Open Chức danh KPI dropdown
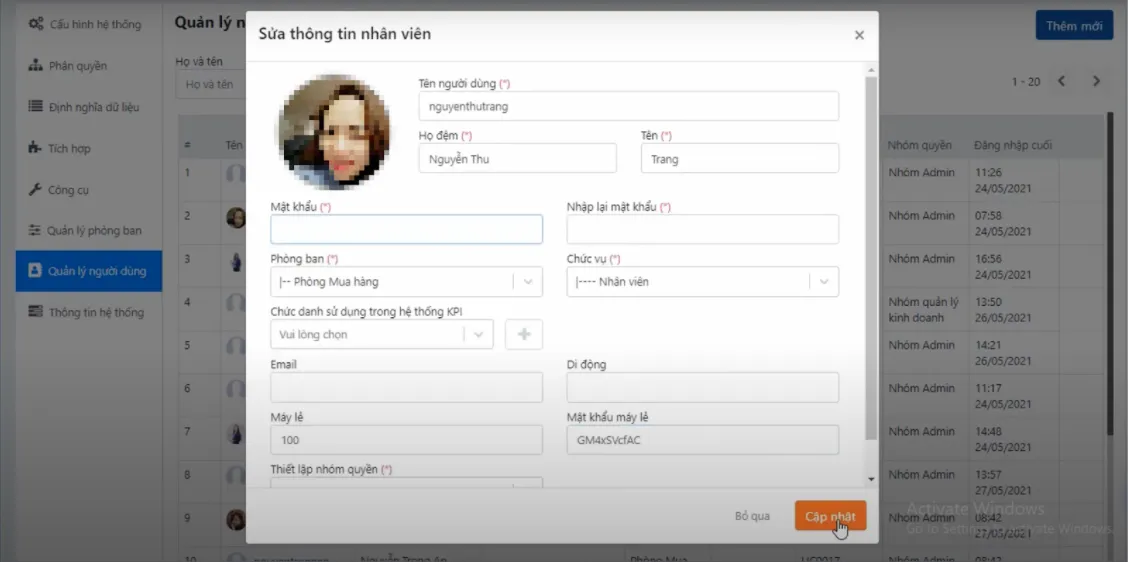 coord(382,335)
